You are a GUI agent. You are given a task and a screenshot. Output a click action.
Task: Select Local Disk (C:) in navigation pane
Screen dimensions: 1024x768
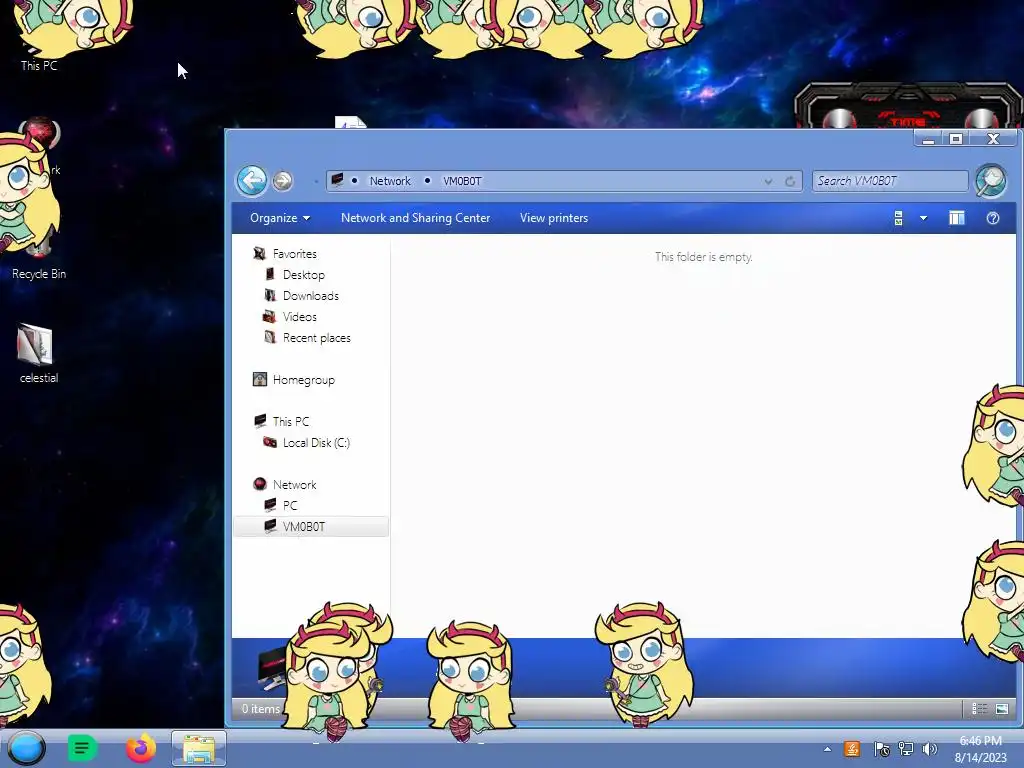[316, 442]
